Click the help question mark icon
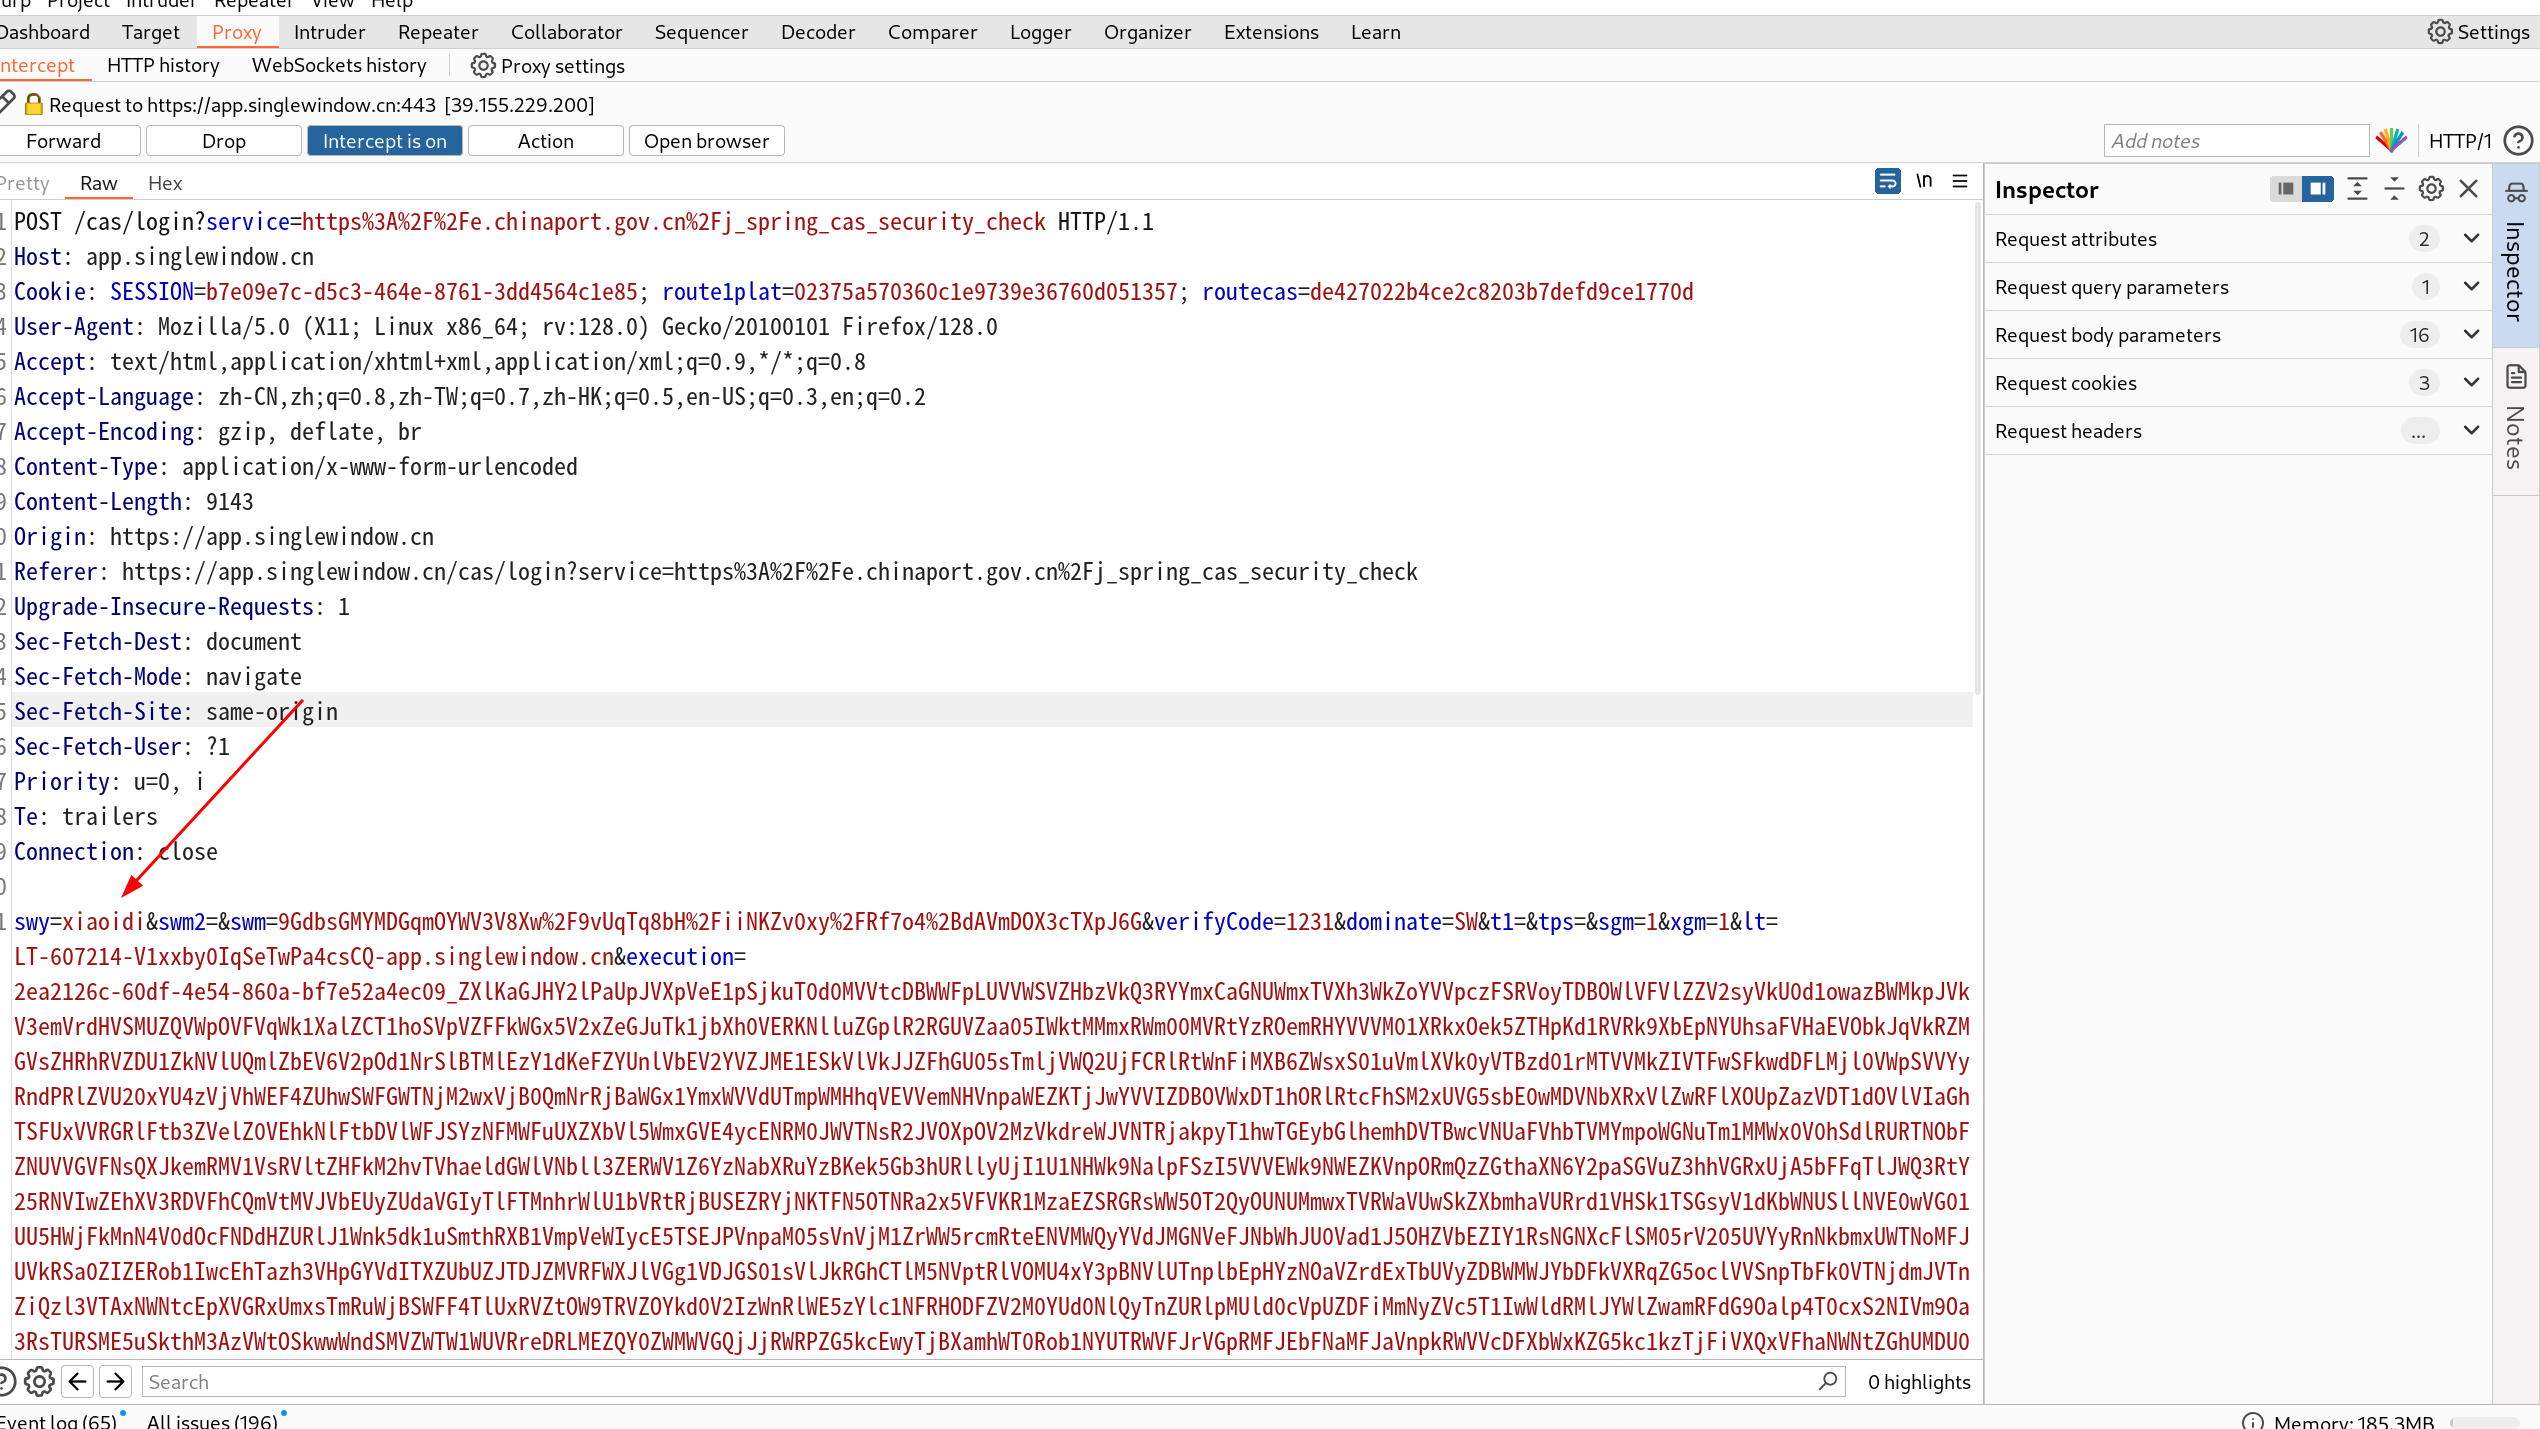2540x1429 pixels. click(2518, 141)
